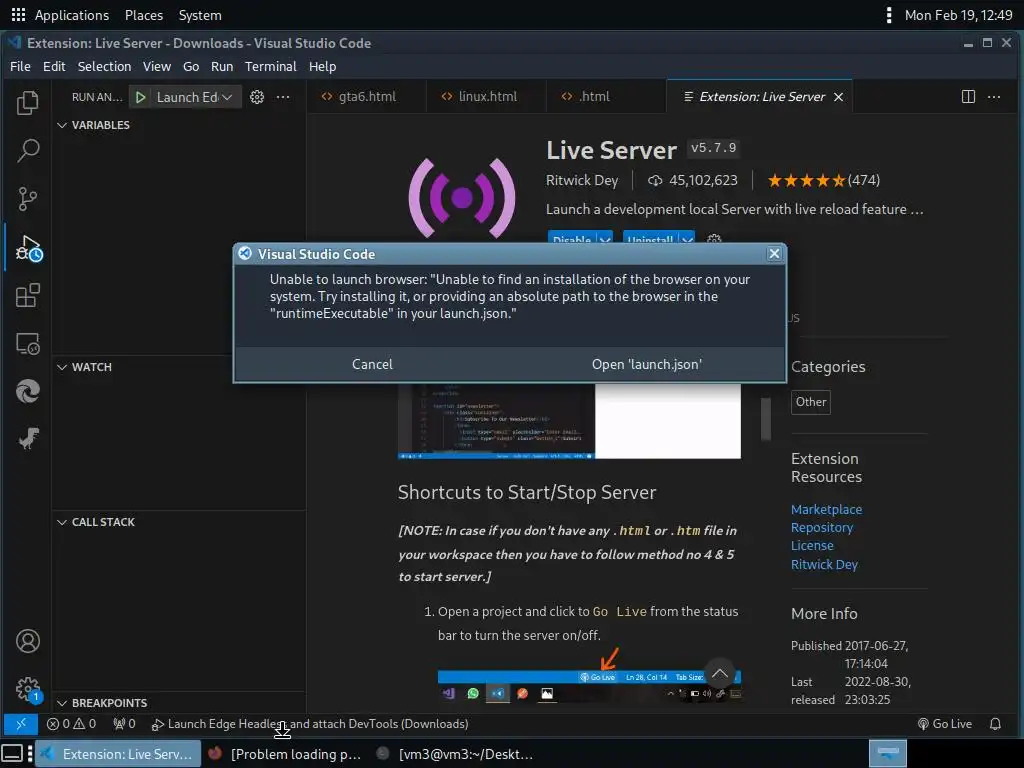Open launch.json via debug gear icon
The height and width of the screenshot is (768, 1024).
click(x=257, y=97)
